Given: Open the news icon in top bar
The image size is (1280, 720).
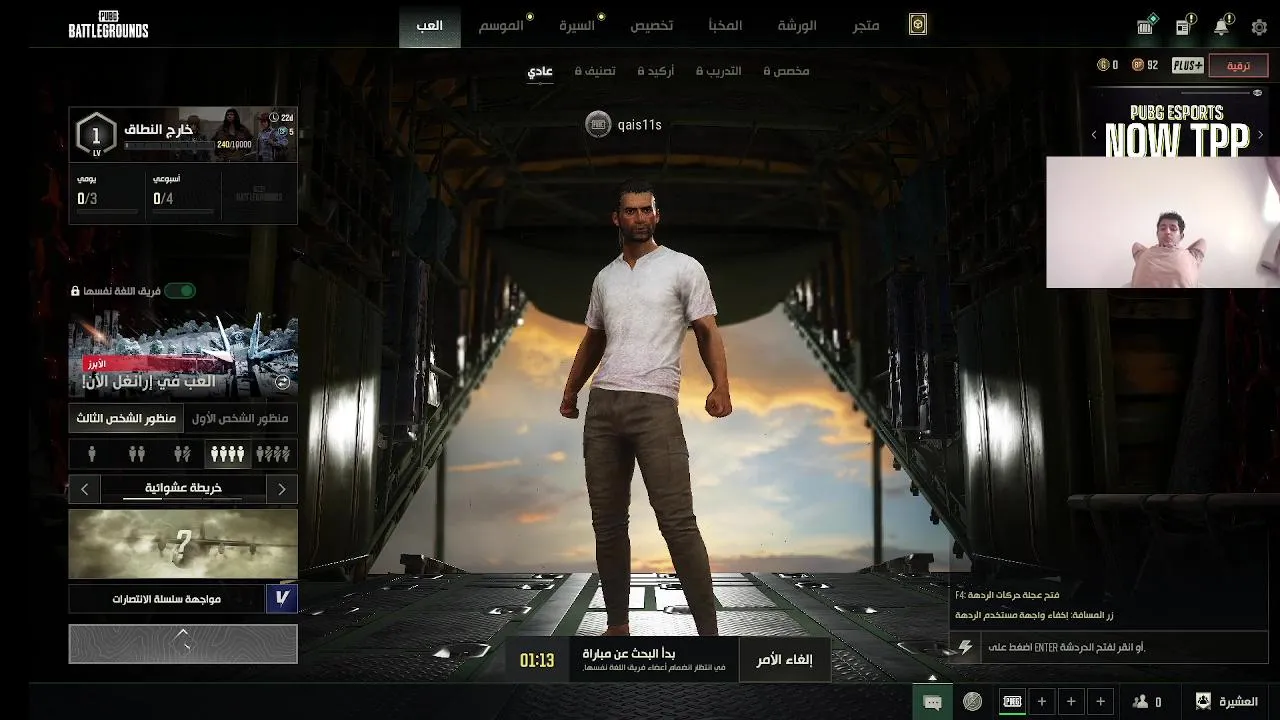Looking at the screenshot, I should tap(1184, 26).
